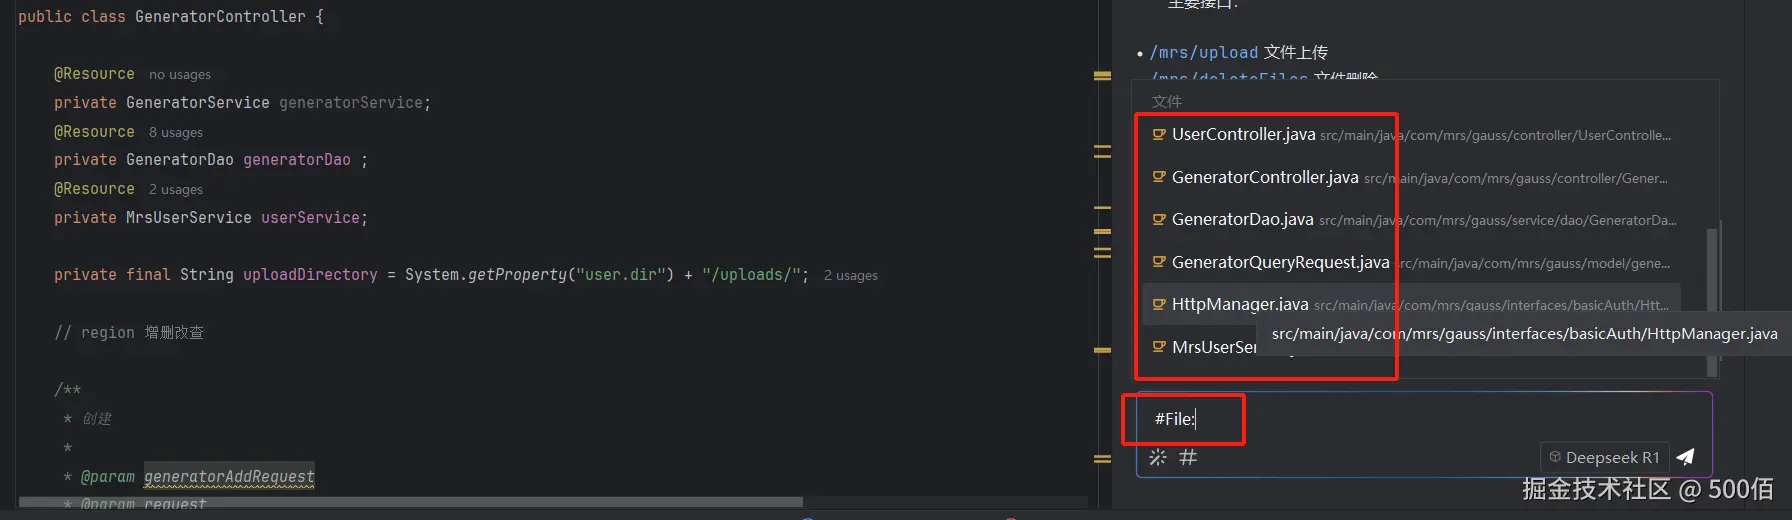Click the class icon beside GeneratorQueryRequest.java
Image resolution: width=1792 pixels, height=520 pixels.
(1159, 262)
